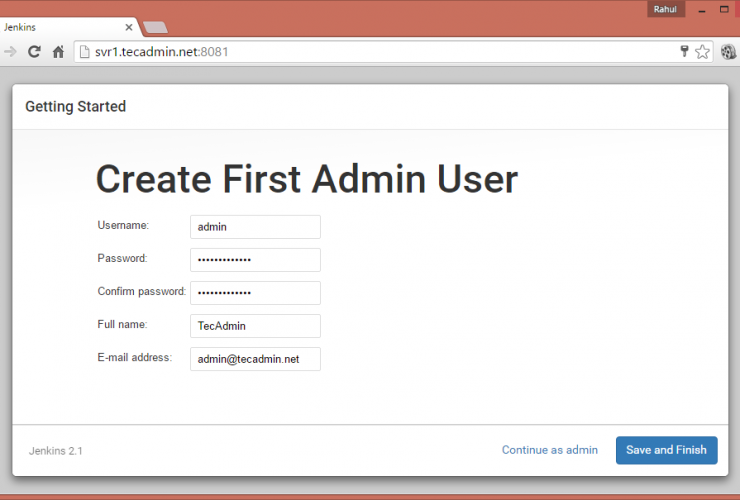Close the Jenkins tab
Image resolution: width=740 pixels, height=500 pixels.
tap(129, 27)
